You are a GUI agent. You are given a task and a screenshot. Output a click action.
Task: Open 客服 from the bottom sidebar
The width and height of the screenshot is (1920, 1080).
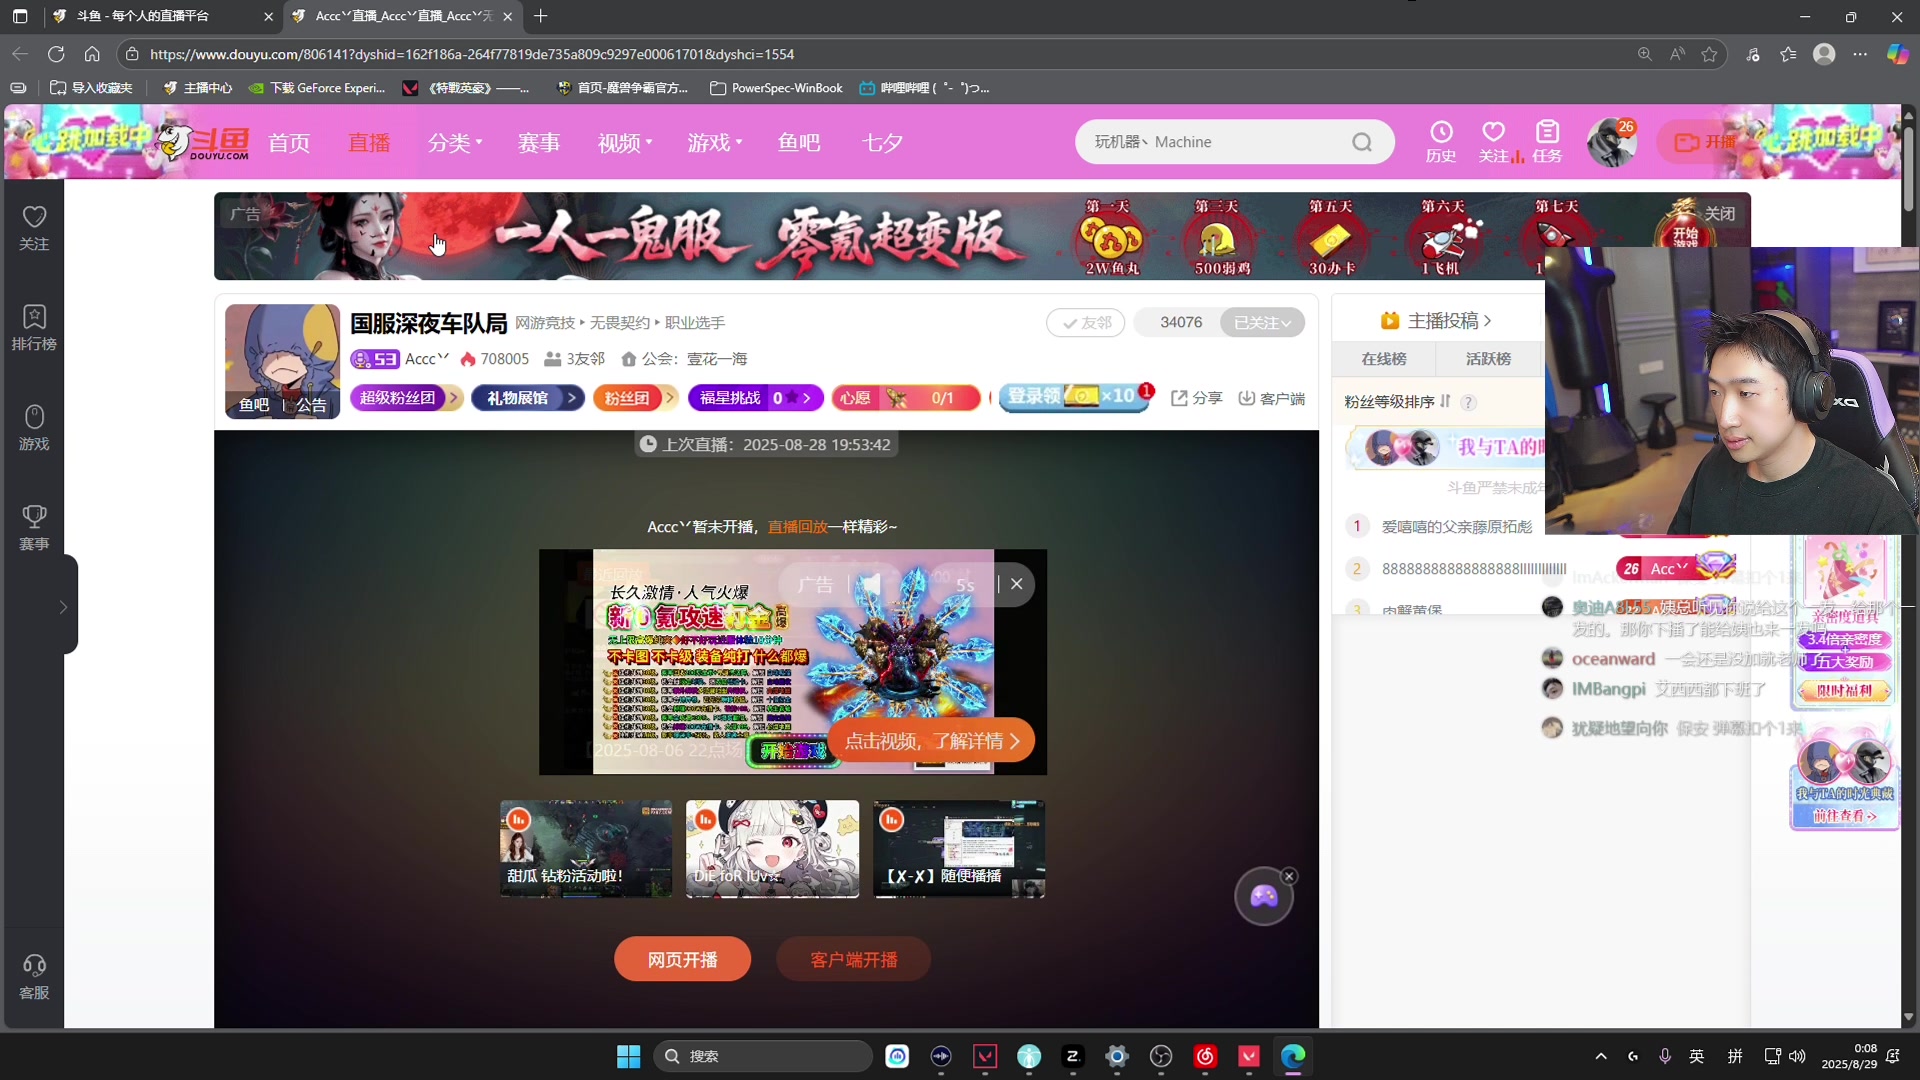pos(34,975)
